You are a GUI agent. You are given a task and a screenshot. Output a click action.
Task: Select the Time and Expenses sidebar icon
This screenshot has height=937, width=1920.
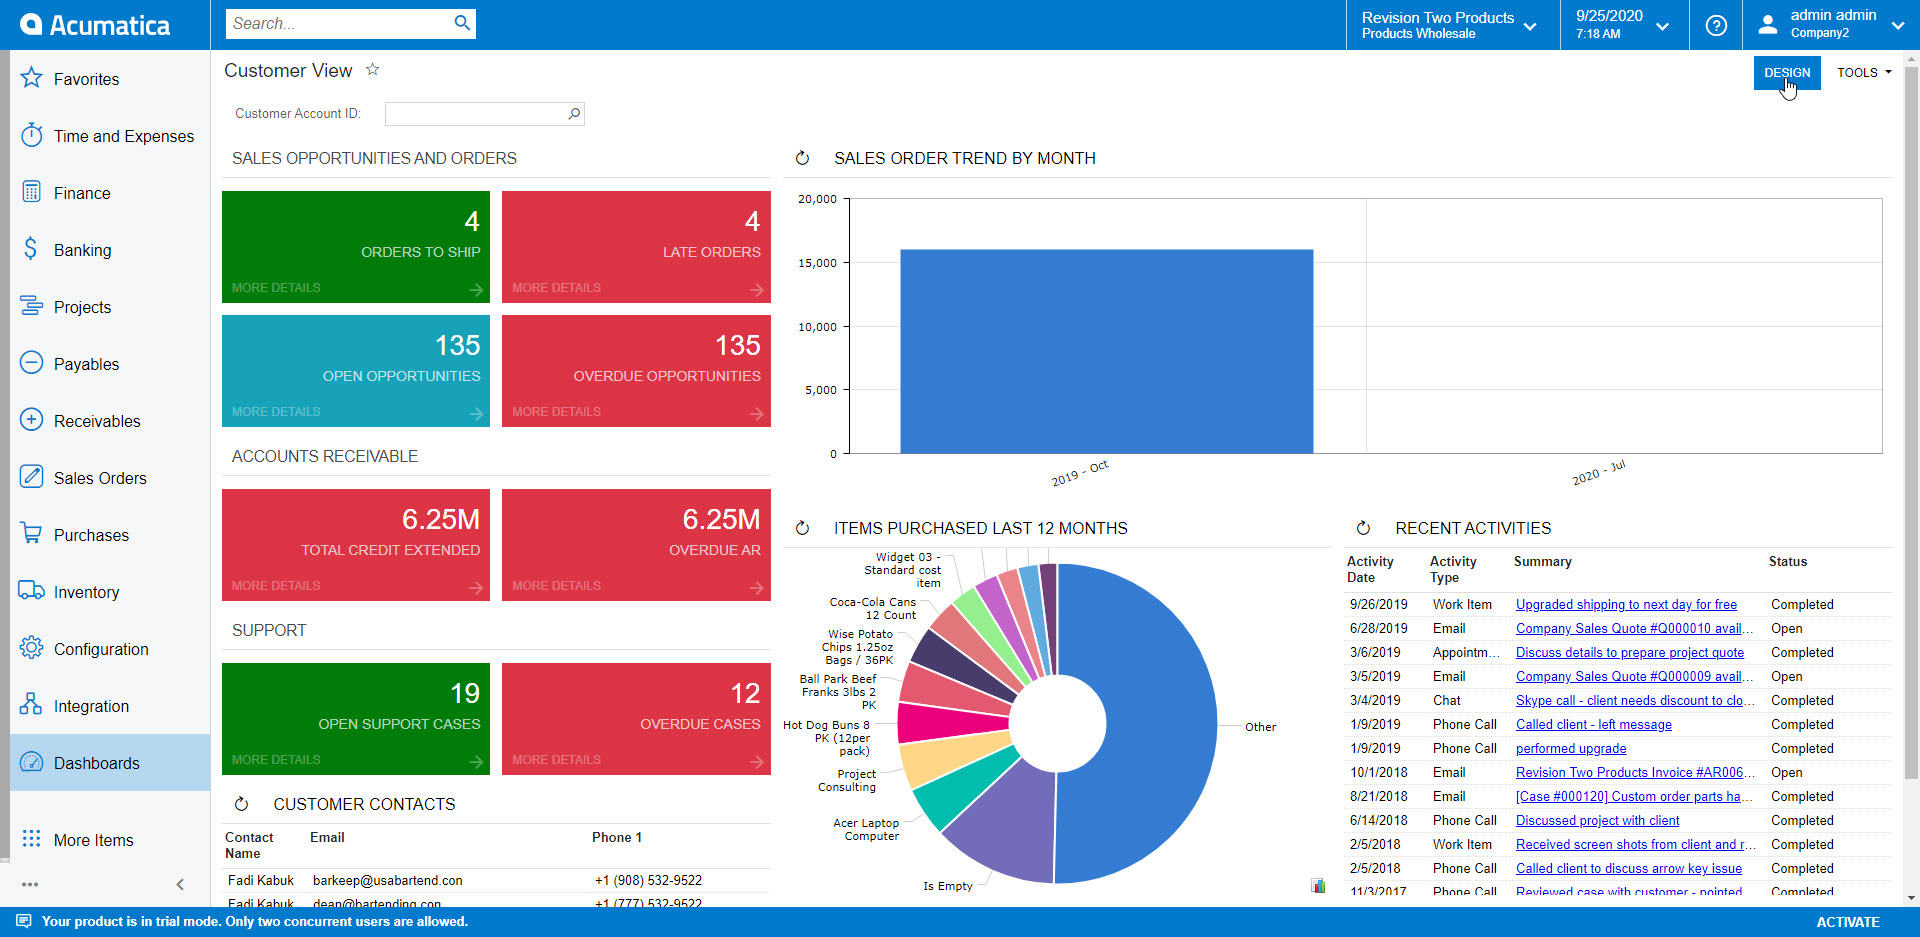click(x=32, y=136)
